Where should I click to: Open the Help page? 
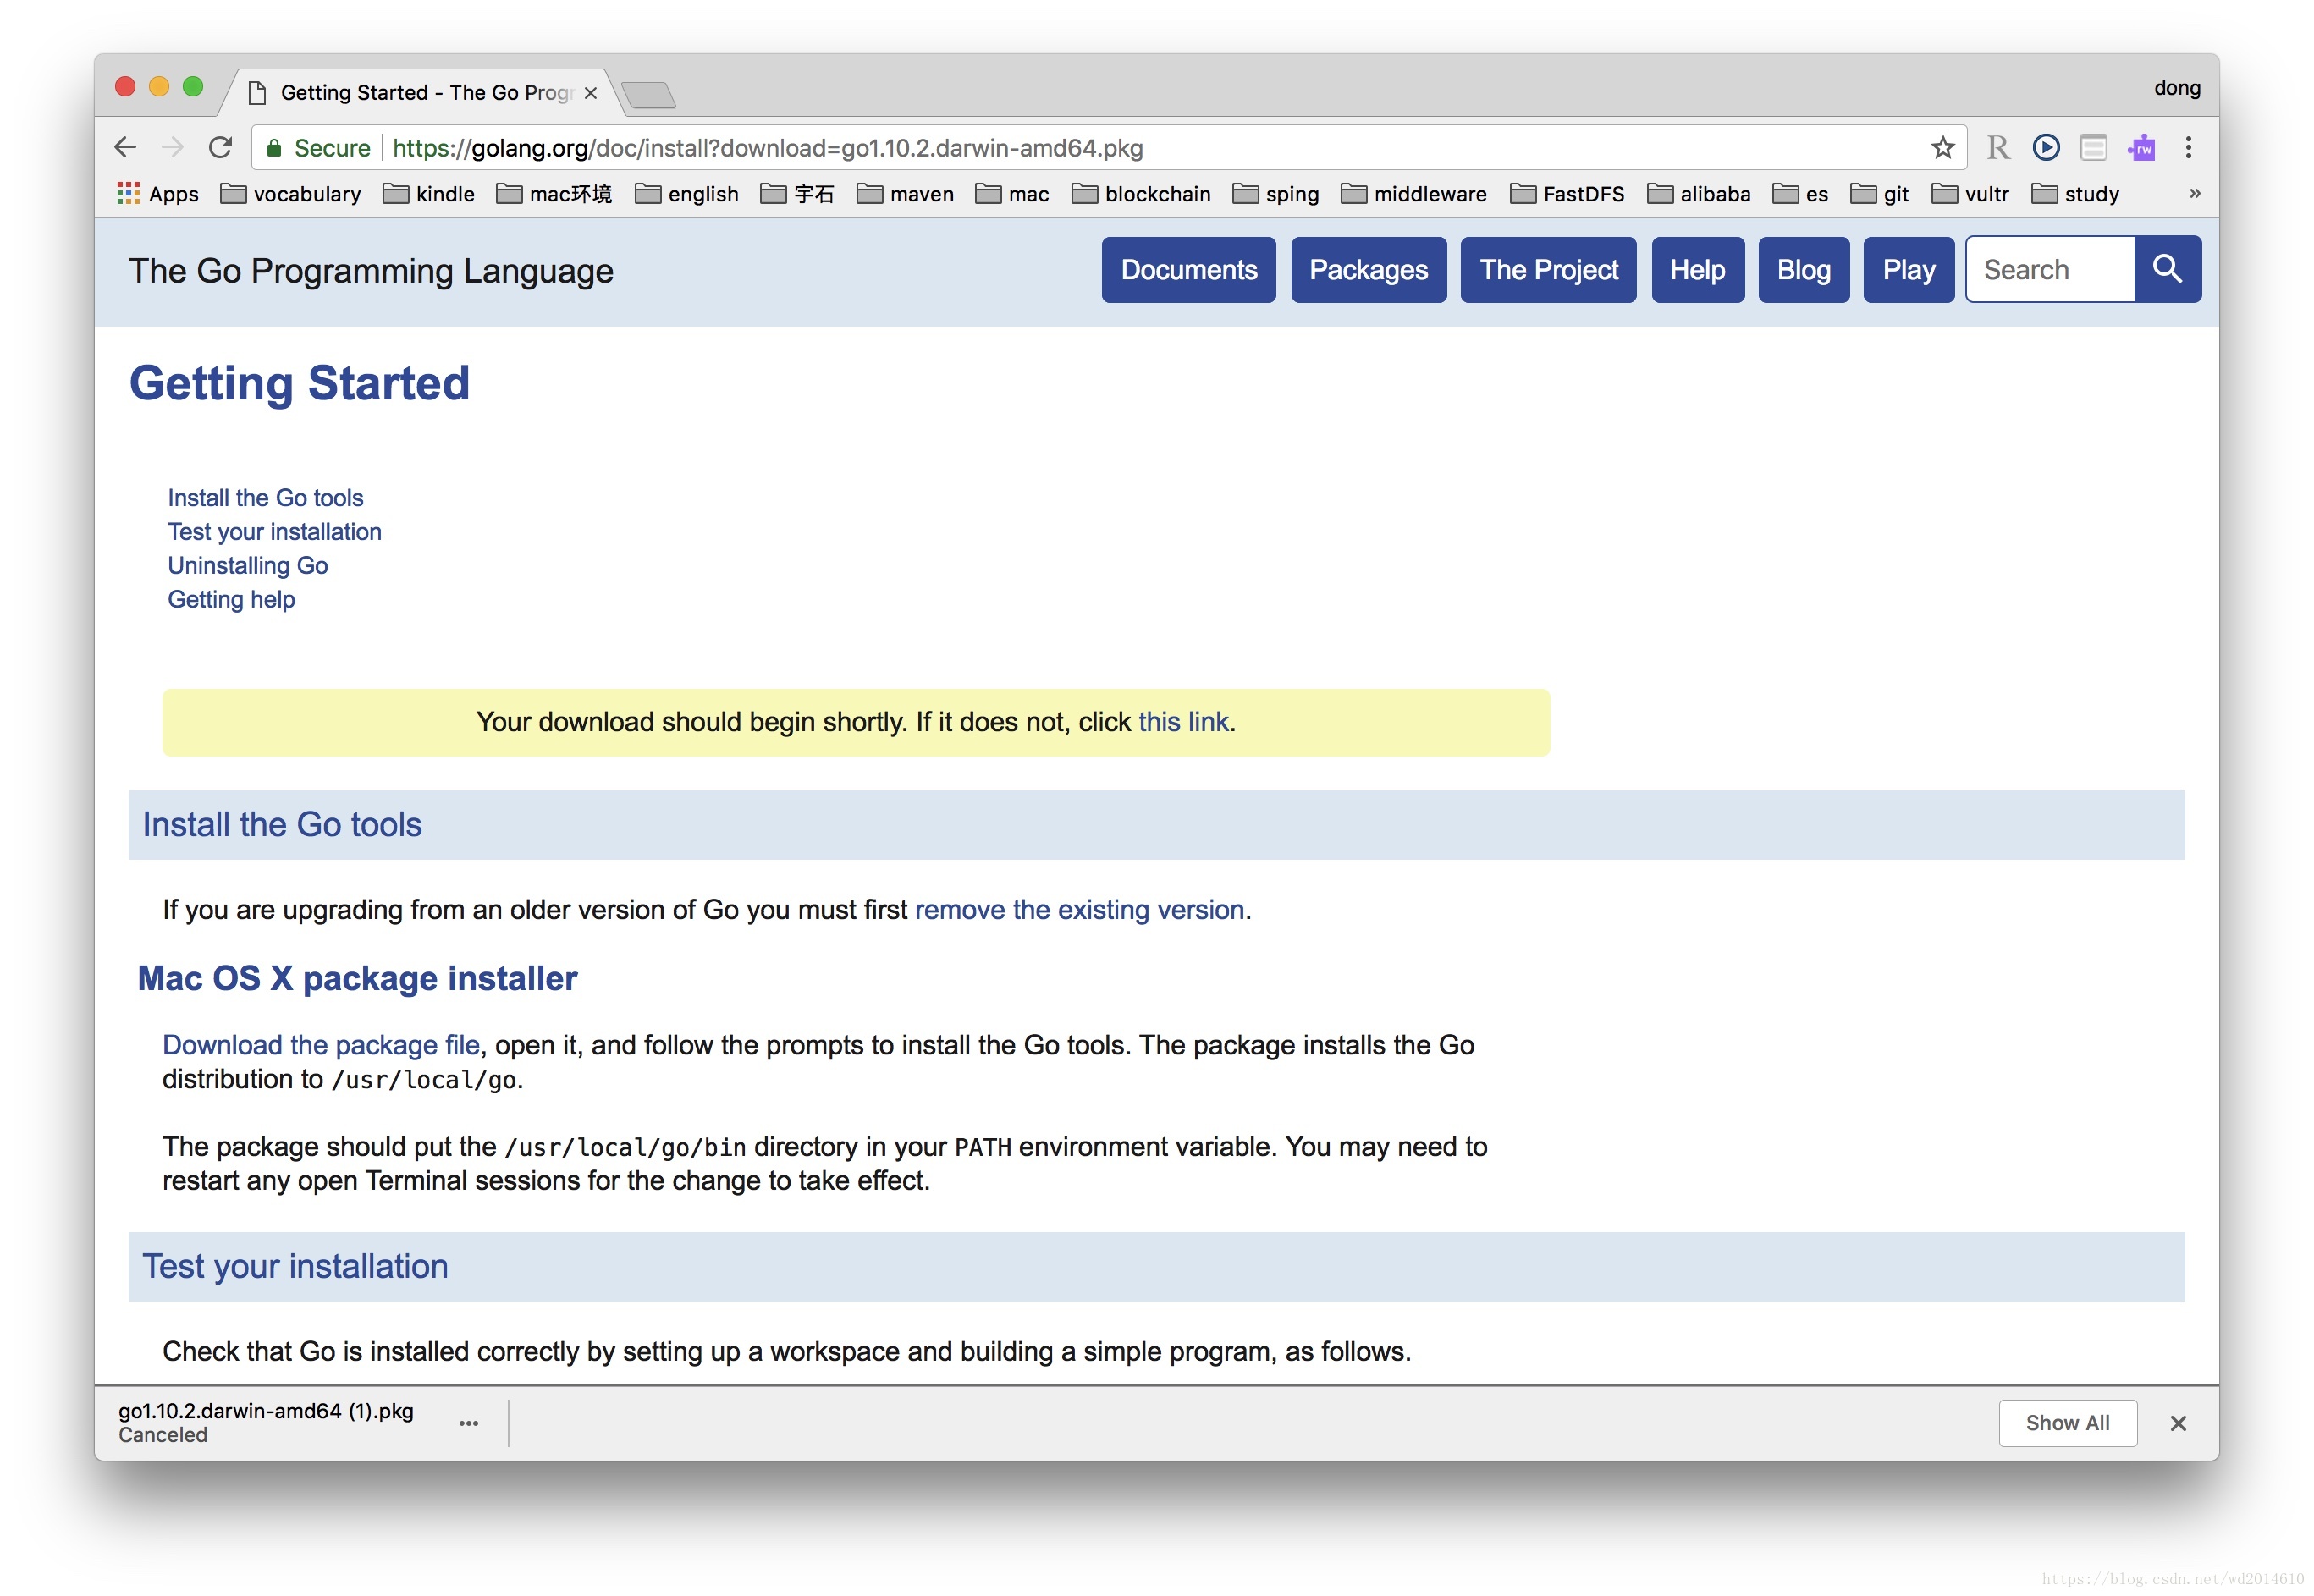pyautogui.click(x=1697, y=270)
